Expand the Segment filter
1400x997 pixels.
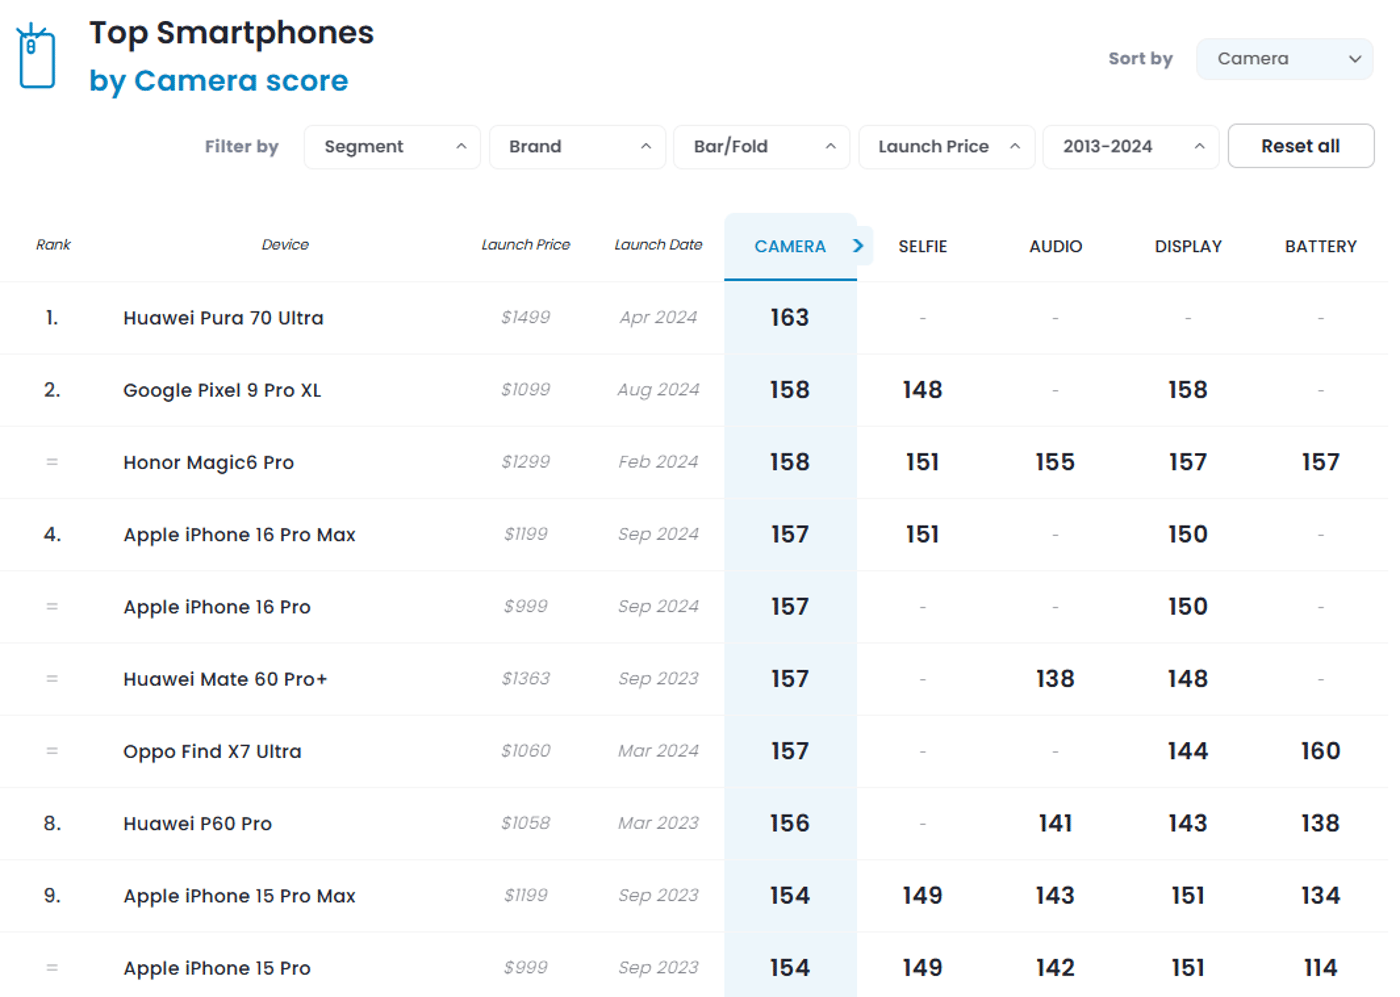(392, 147)
